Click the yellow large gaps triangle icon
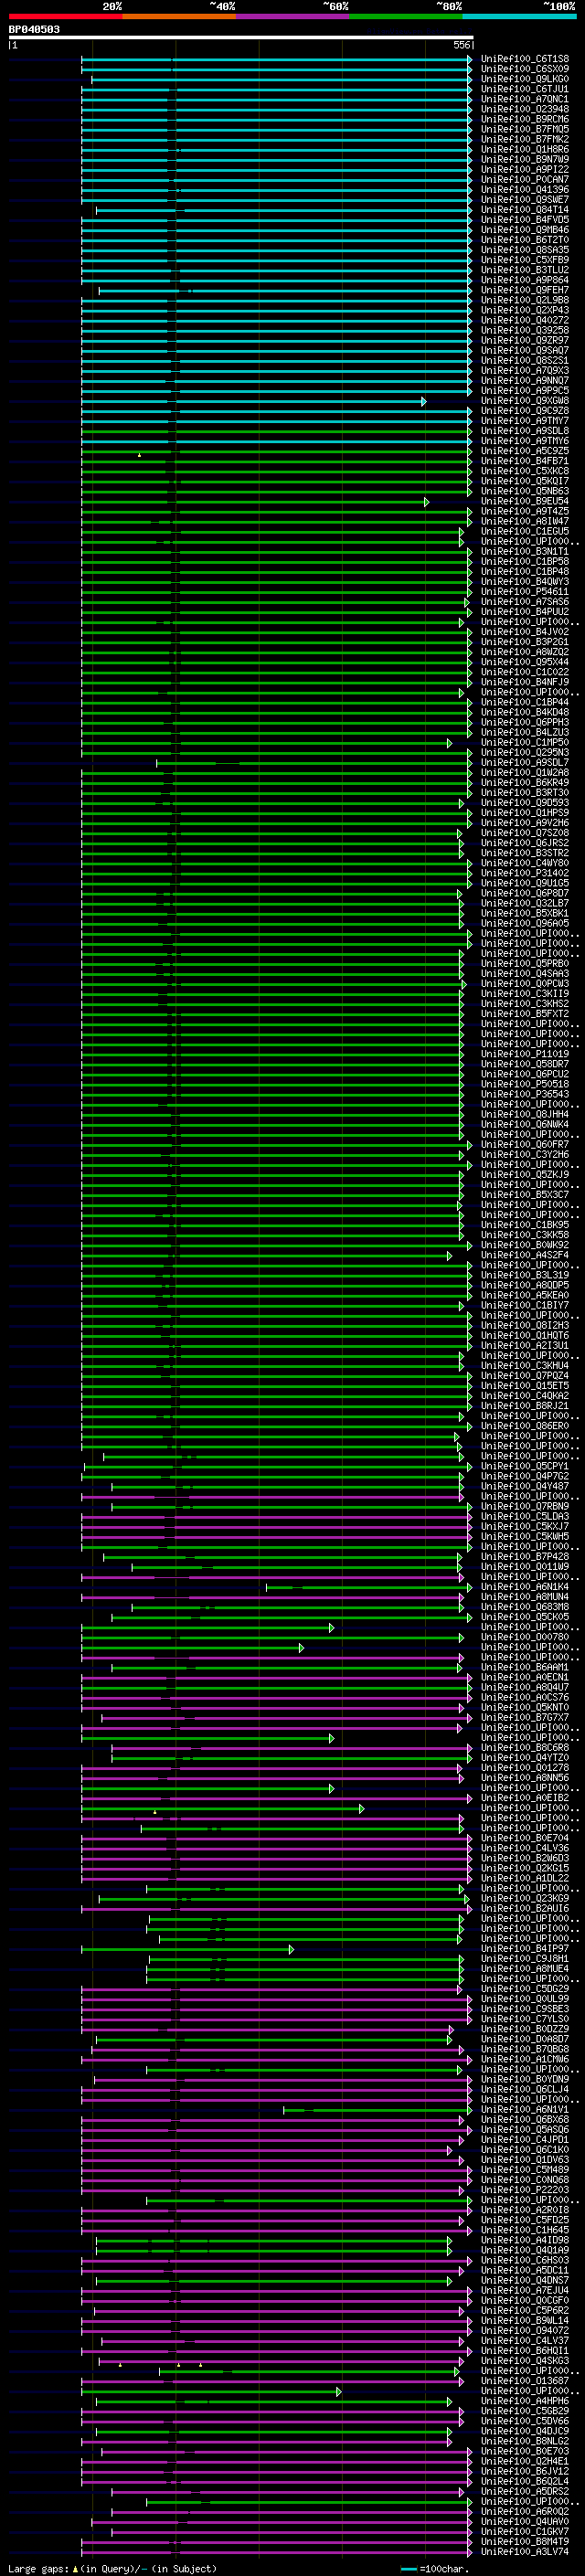Viewport: 585px width, 2576px height. (75, 2568)
